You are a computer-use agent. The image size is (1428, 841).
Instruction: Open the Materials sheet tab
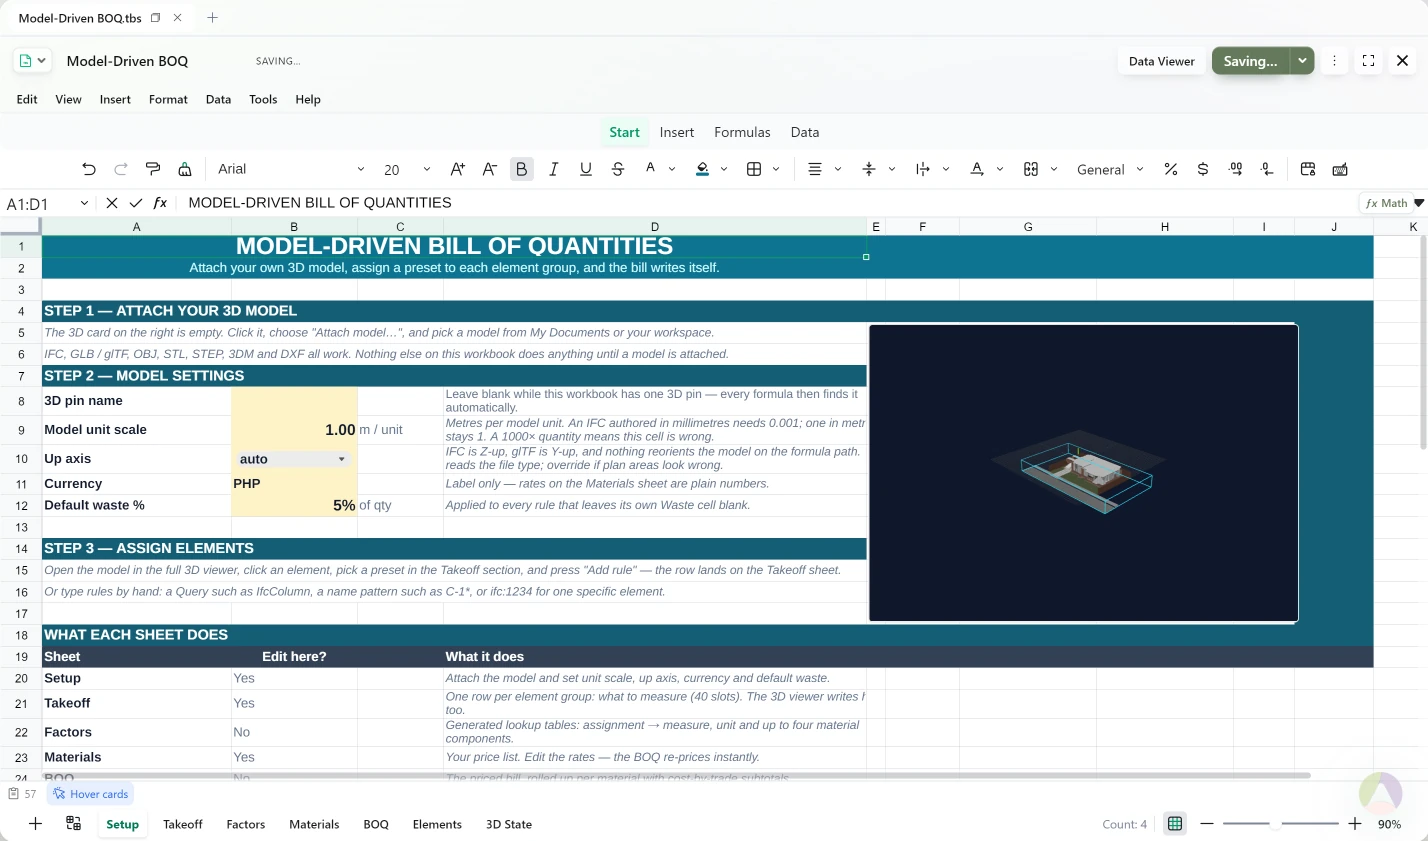tap(314, 824)
